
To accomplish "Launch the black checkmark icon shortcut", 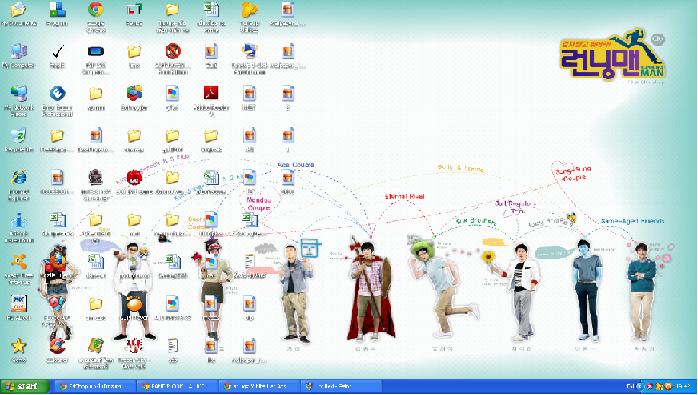I will (x=57, y=52).
